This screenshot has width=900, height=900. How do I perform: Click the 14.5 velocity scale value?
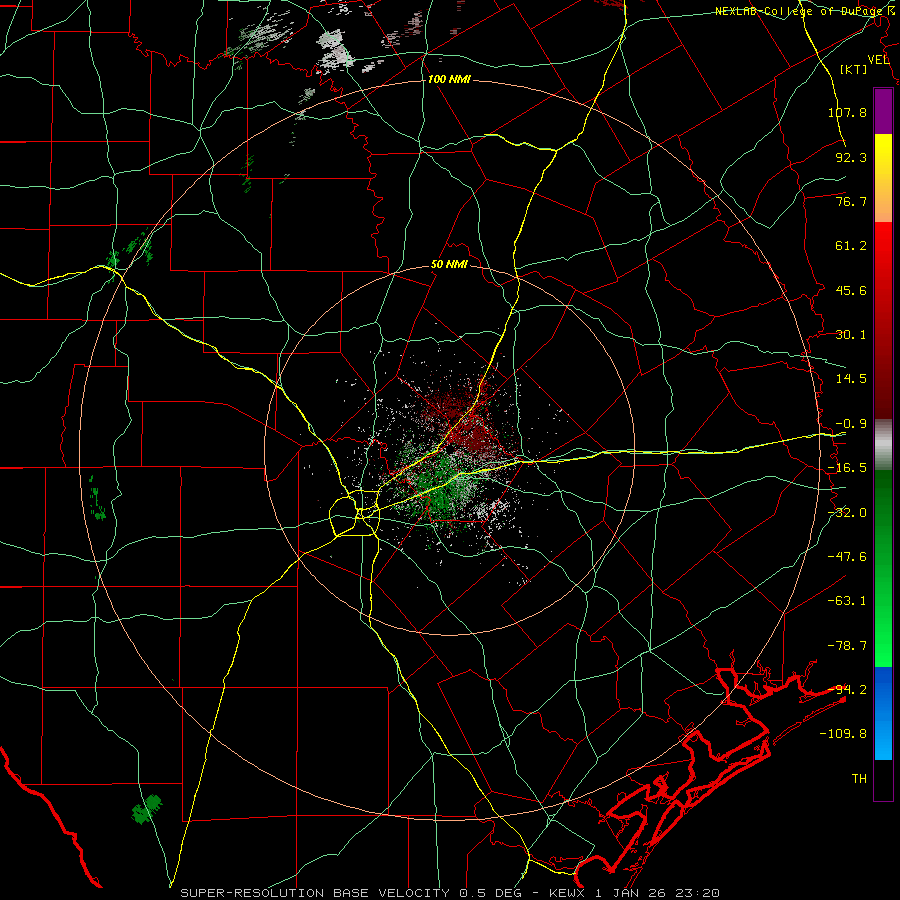pos(851,379)
